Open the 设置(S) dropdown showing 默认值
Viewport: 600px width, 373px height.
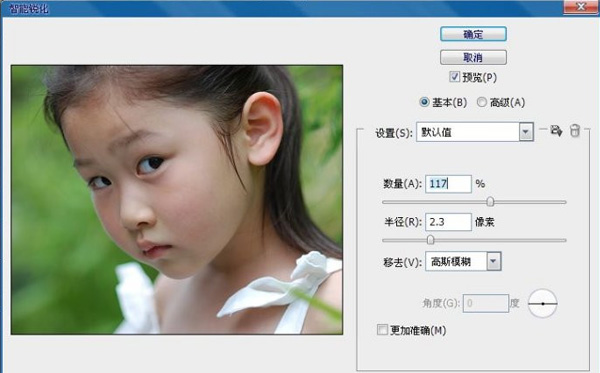(x=474, y=132)
